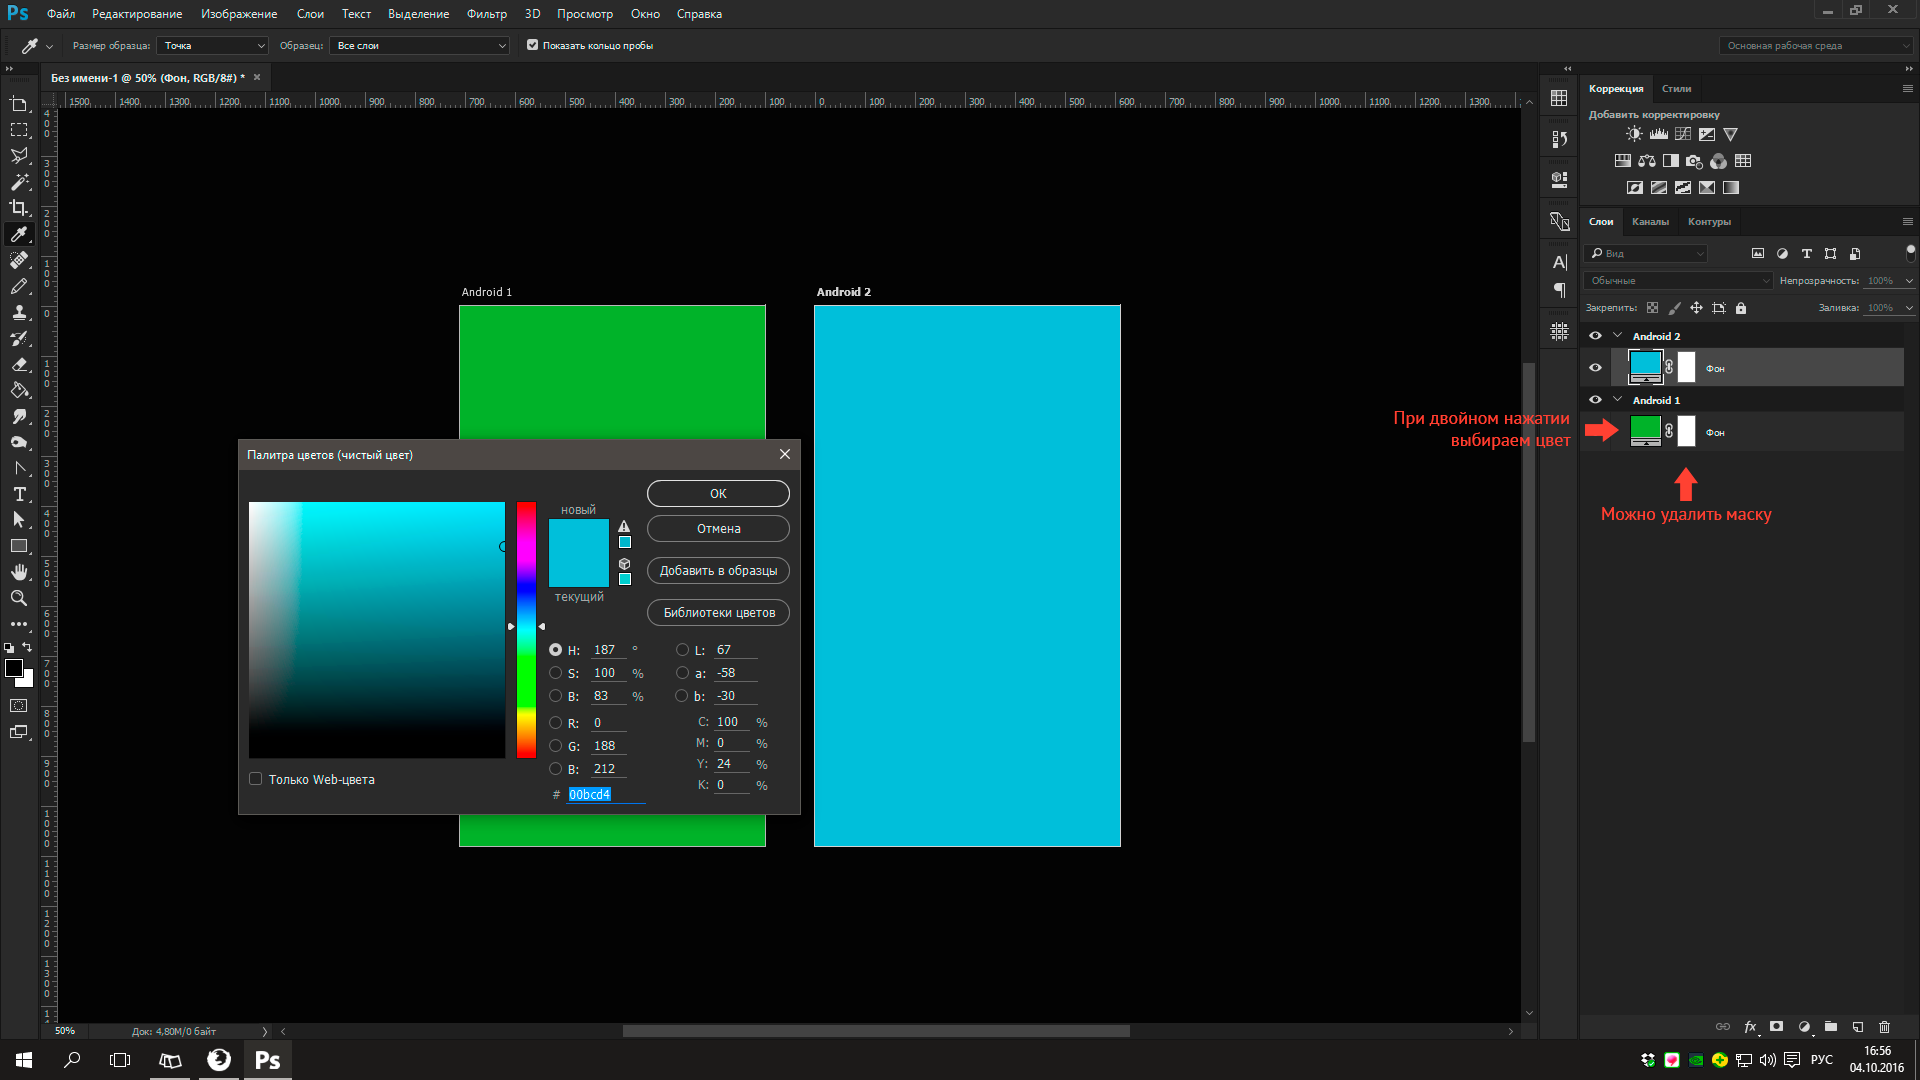Select the Rectangular Marquee tool
Screen dimensions: 1920x1080
[19, 130]
